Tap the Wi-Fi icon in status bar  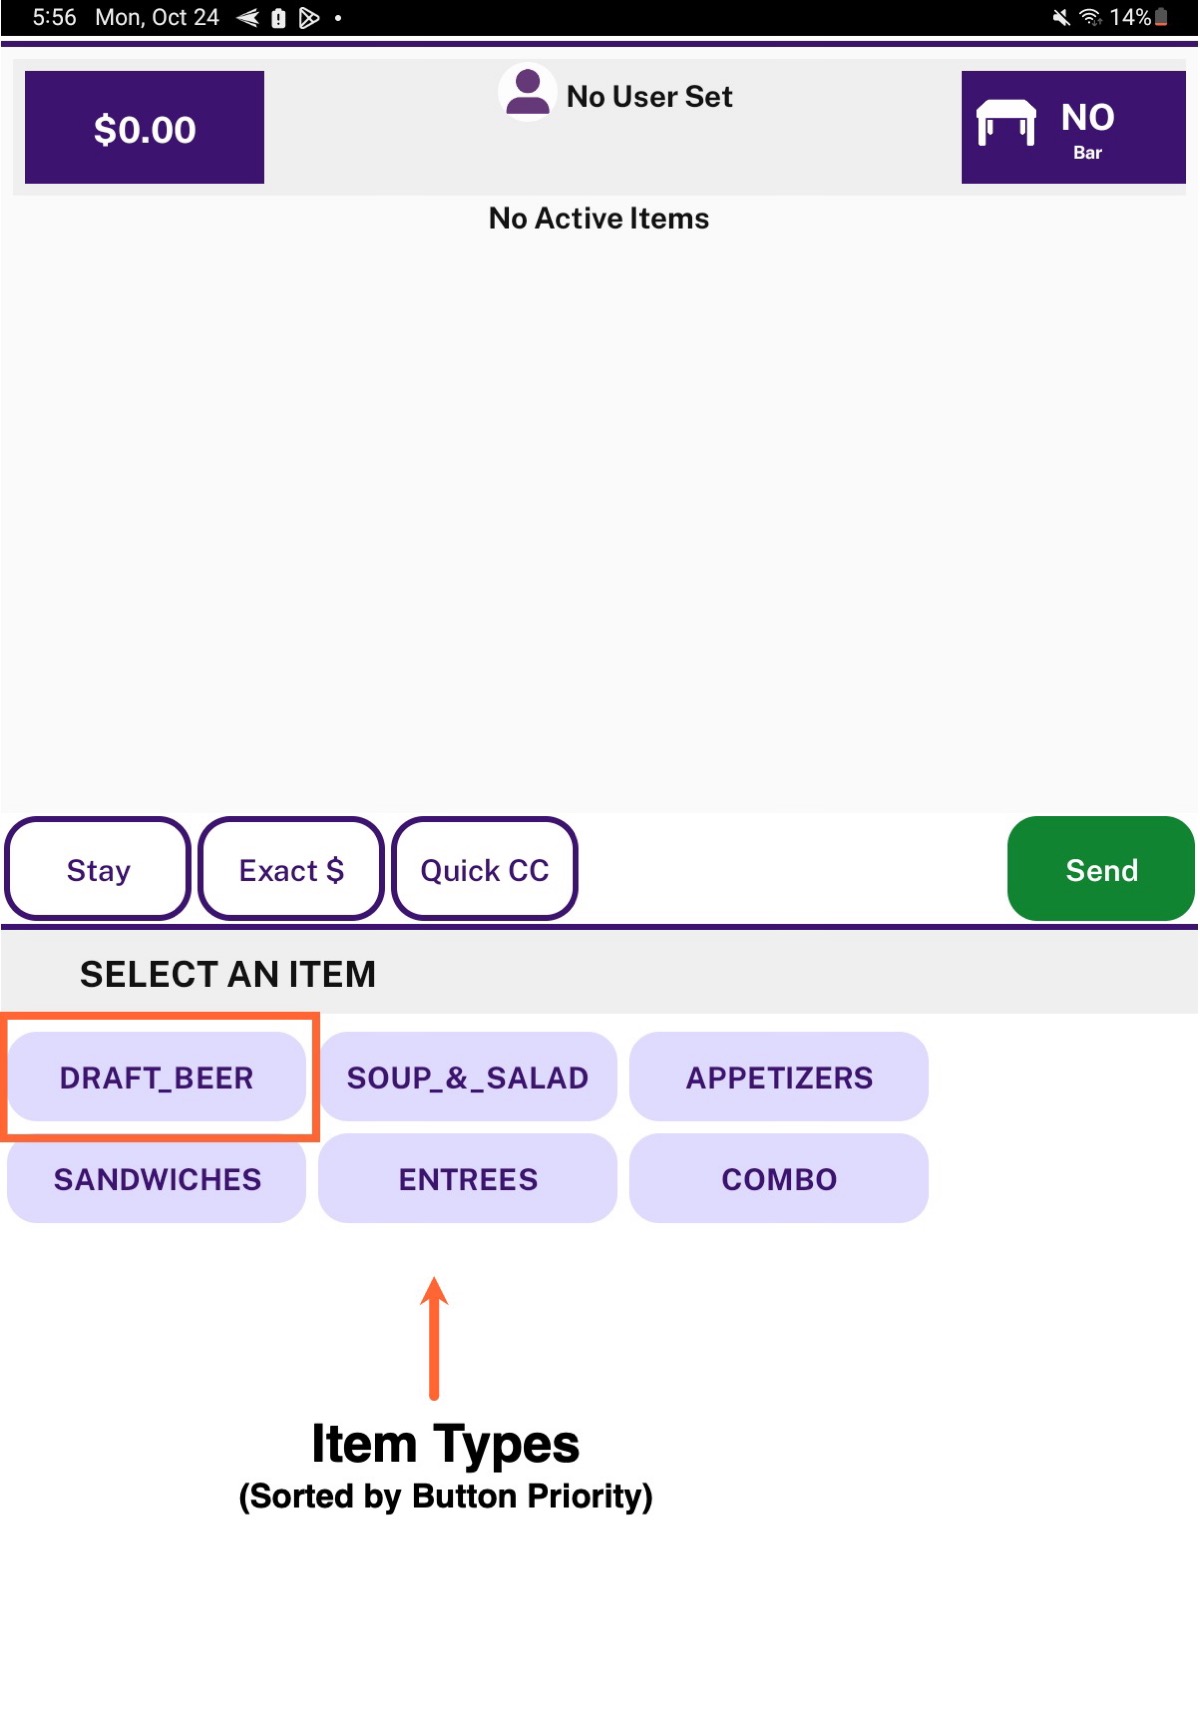[x=1090, y=17]
